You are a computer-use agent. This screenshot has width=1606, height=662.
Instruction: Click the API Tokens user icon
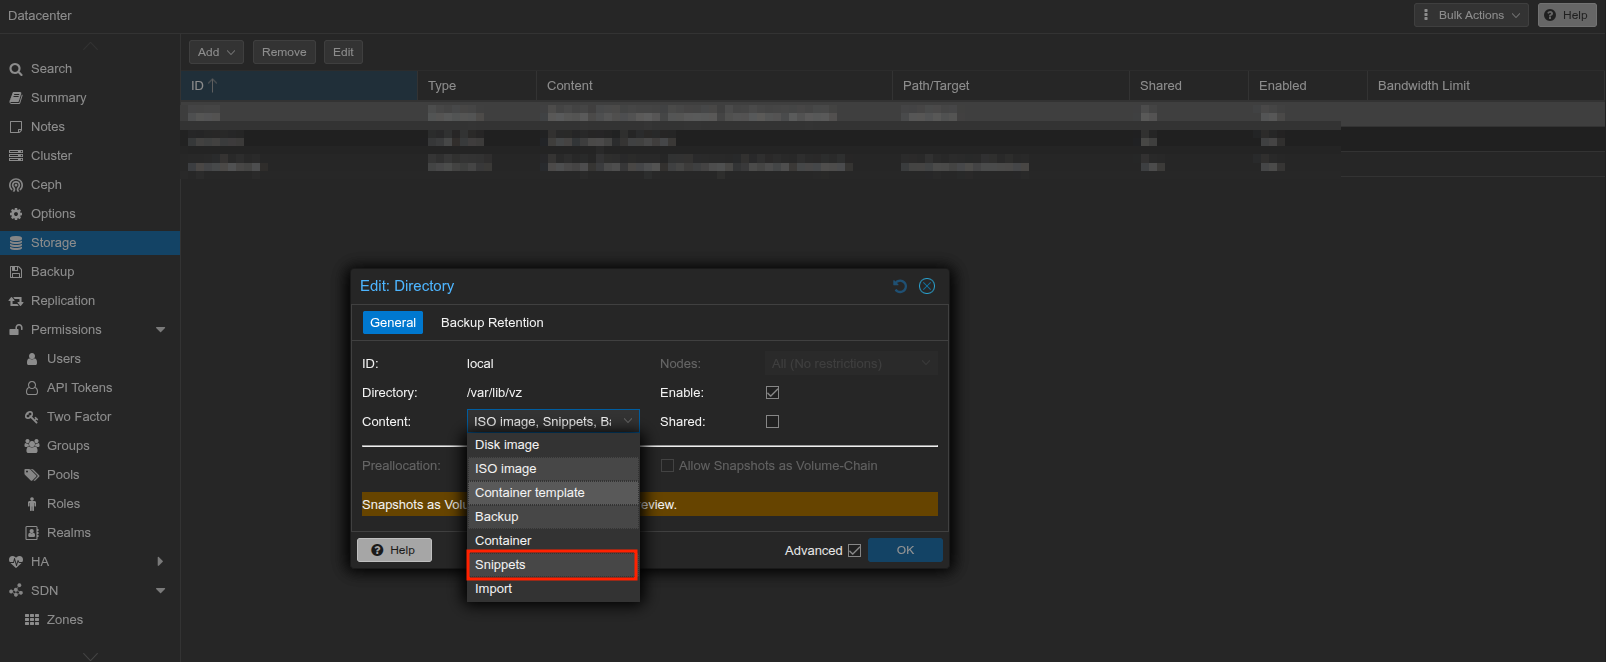click(x=32, y=388)
